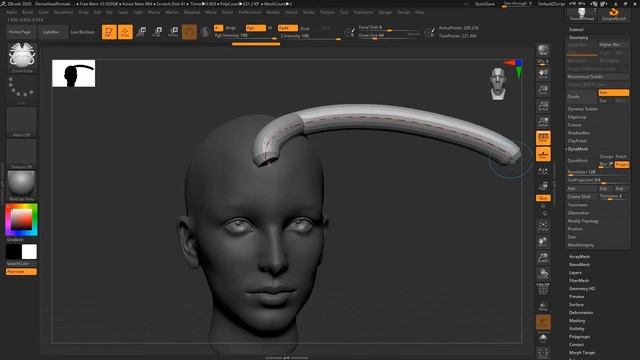
Task: Open the Stroke menu
Action: point(309,12)
